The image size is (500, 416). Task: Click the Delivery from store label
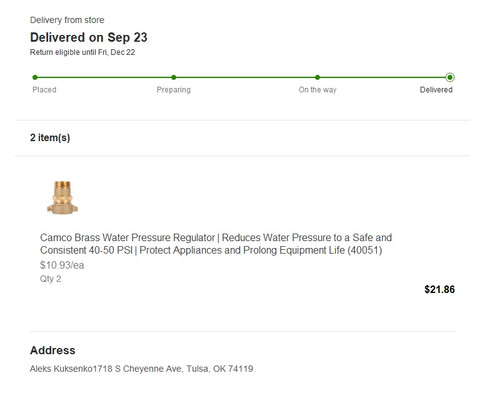click(x=67, y=20)
